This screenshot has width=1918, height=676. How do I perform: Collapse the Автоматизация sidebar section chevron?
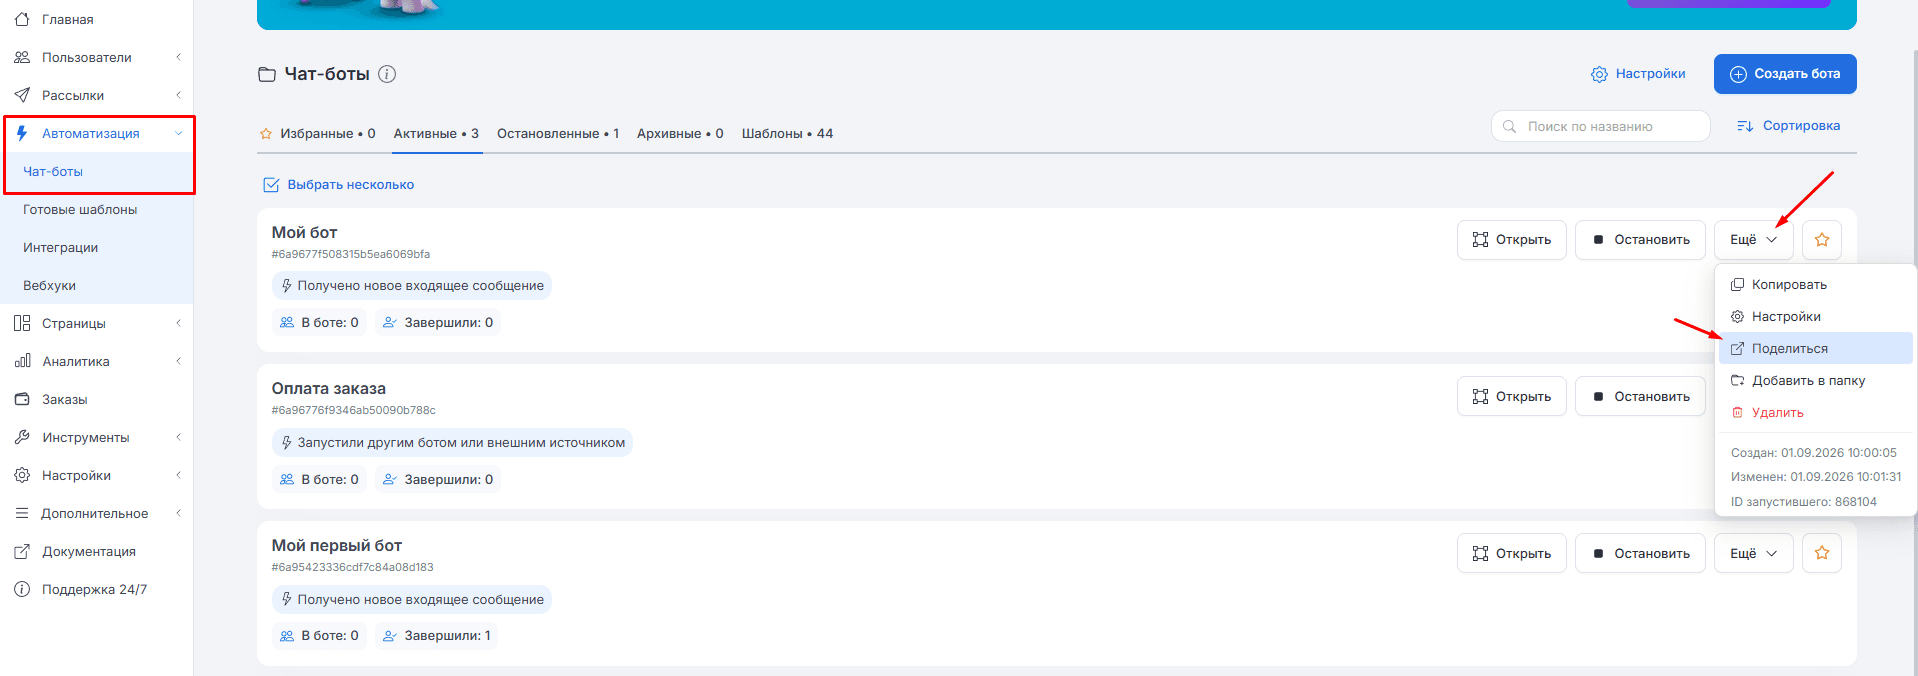(x=179, y=133)
